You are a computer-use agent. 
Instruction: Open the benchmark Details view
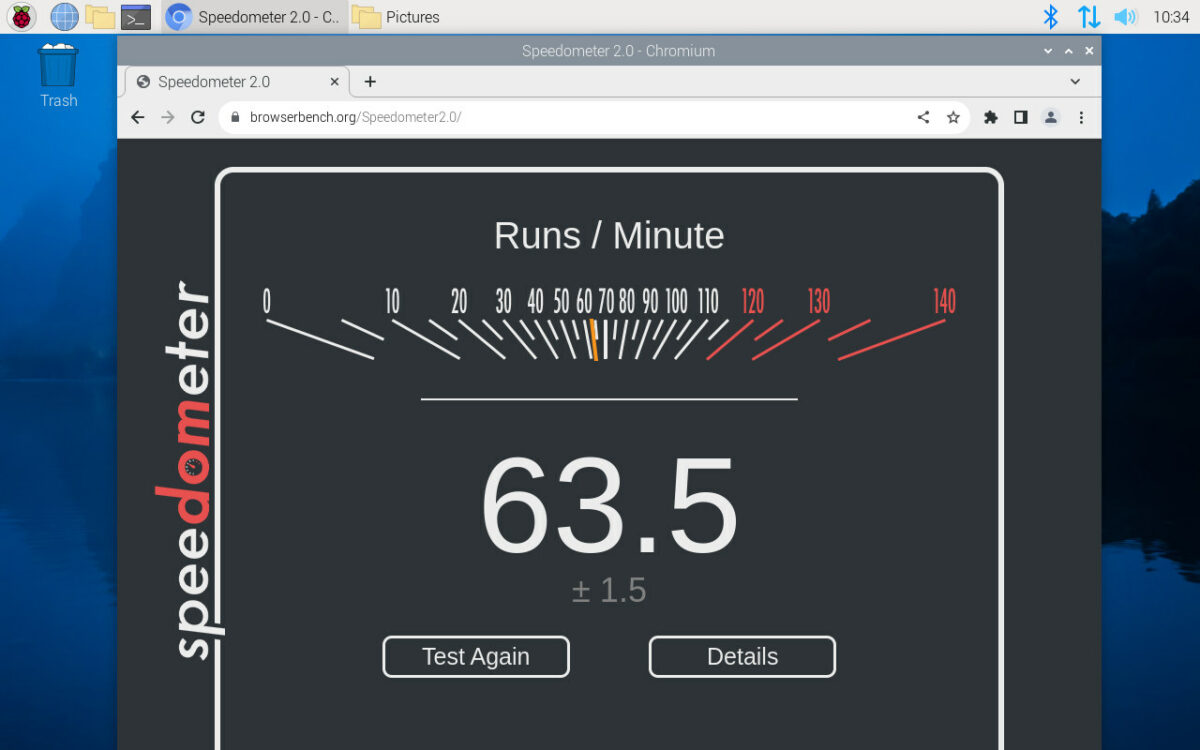point(742,657)
